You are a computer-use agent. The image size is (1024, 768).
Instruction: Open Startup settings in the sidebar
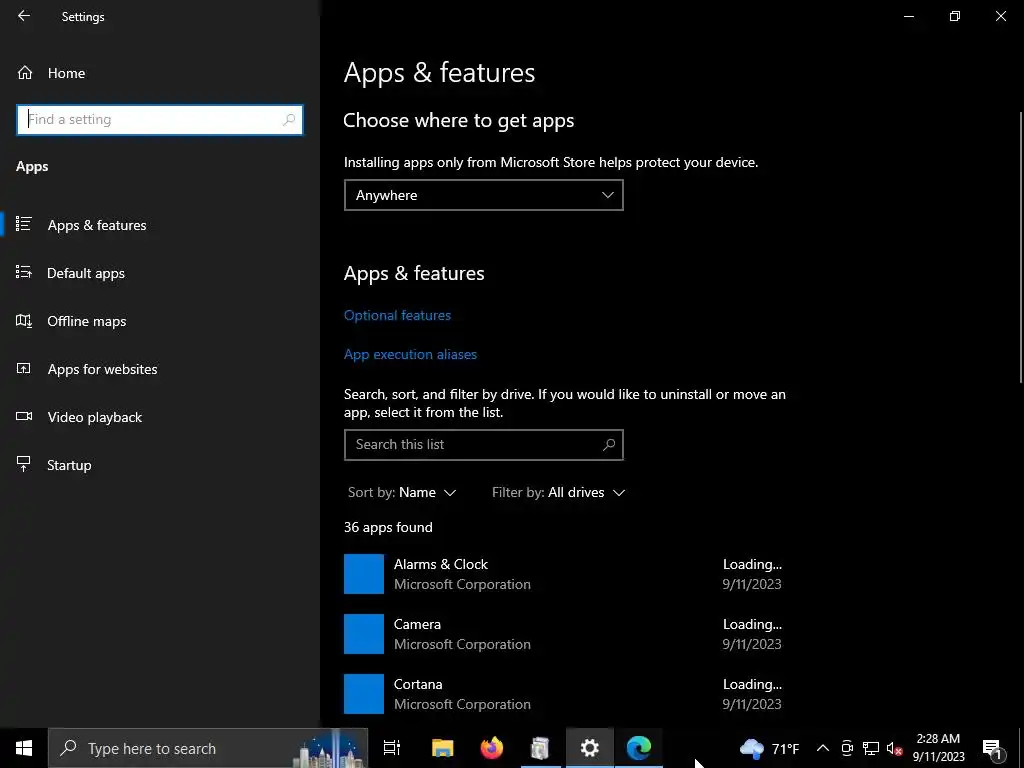pos(160,465)
